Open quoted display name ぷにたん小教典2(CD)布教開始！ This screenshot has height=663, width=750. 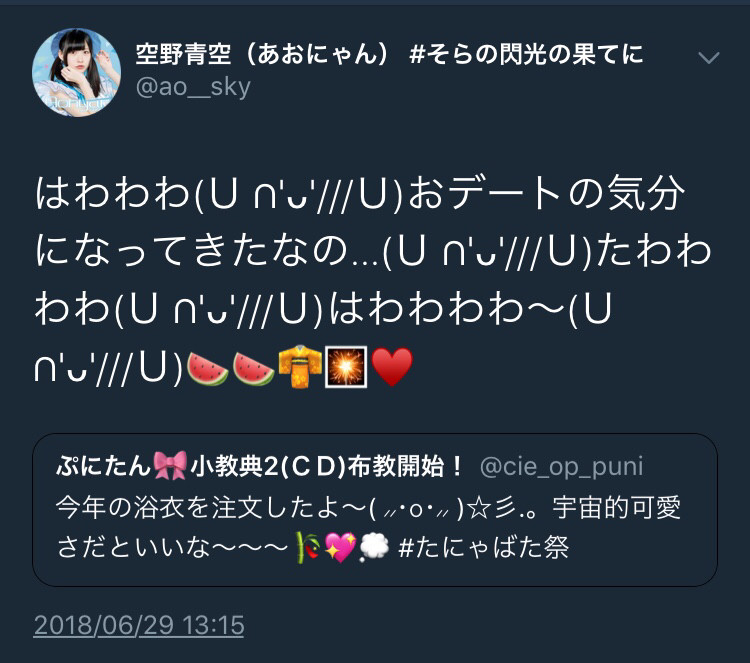(x=260, y=466)
